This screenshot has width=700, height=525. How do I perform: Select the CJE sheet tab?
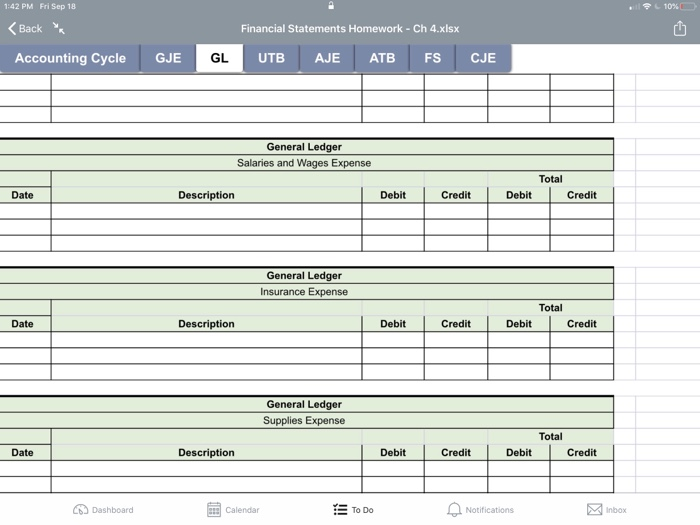click(483, 58)
